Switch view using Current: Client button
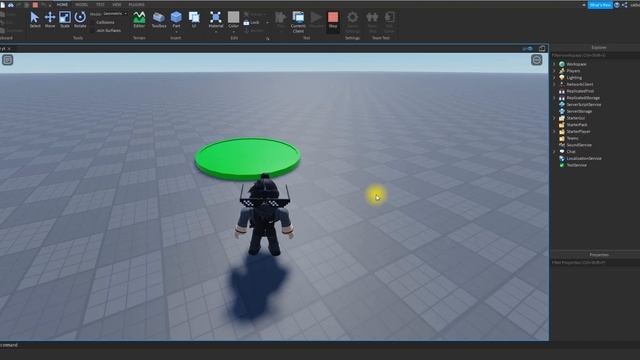This screenshot has width=640, height=360. tap(298, 22)
